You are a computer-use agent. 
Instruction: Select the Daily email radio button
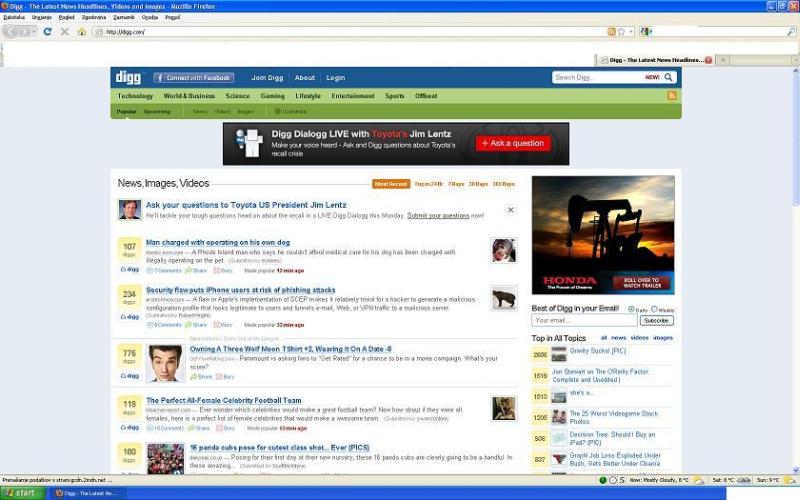[x=632, y=310]
